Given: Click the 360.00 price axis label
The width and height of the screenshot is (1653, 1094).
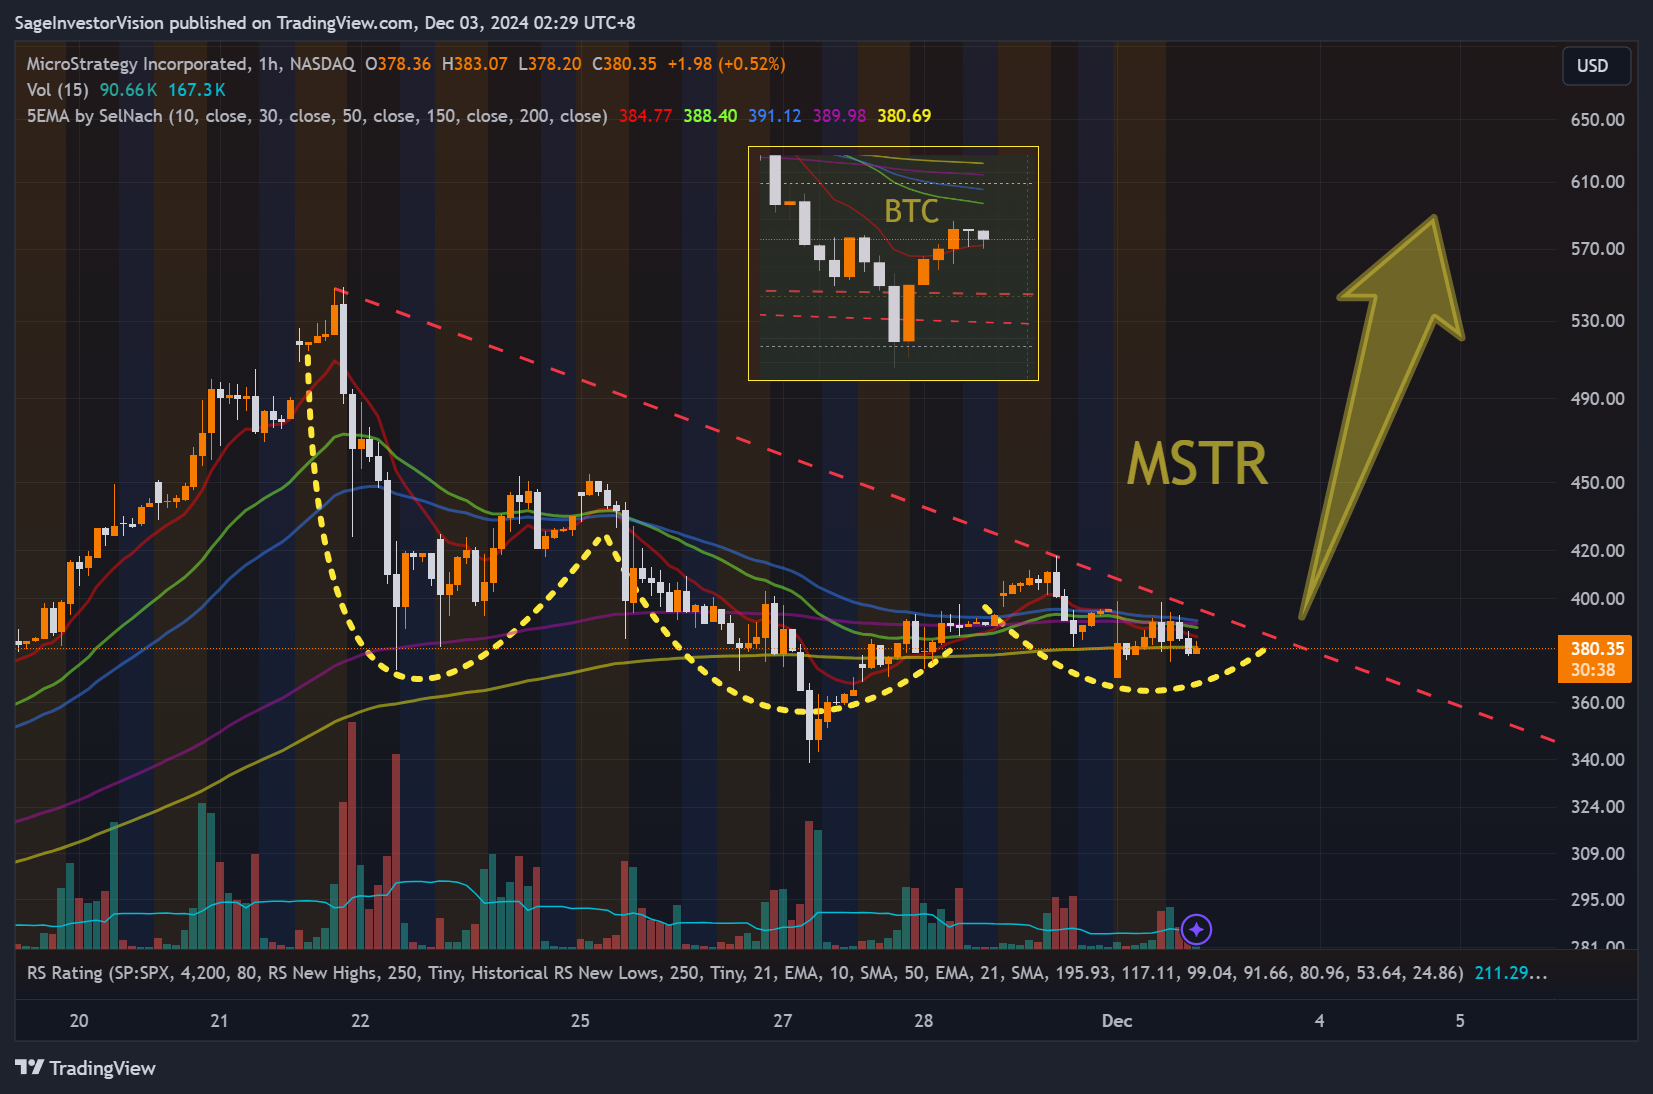Looking at the screenshot, I should click(1597, 703).
